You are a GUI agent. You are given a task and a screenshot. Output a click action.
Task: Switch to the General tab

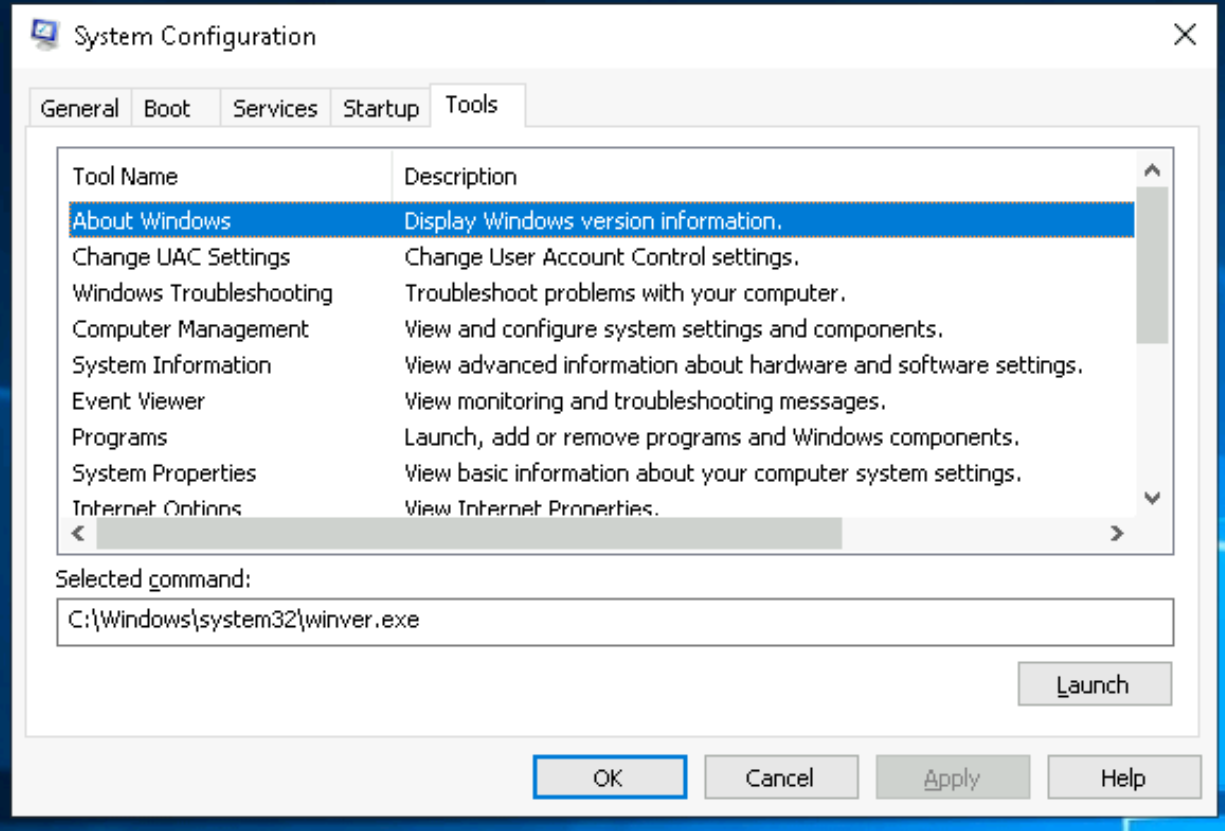click(79, 109)
